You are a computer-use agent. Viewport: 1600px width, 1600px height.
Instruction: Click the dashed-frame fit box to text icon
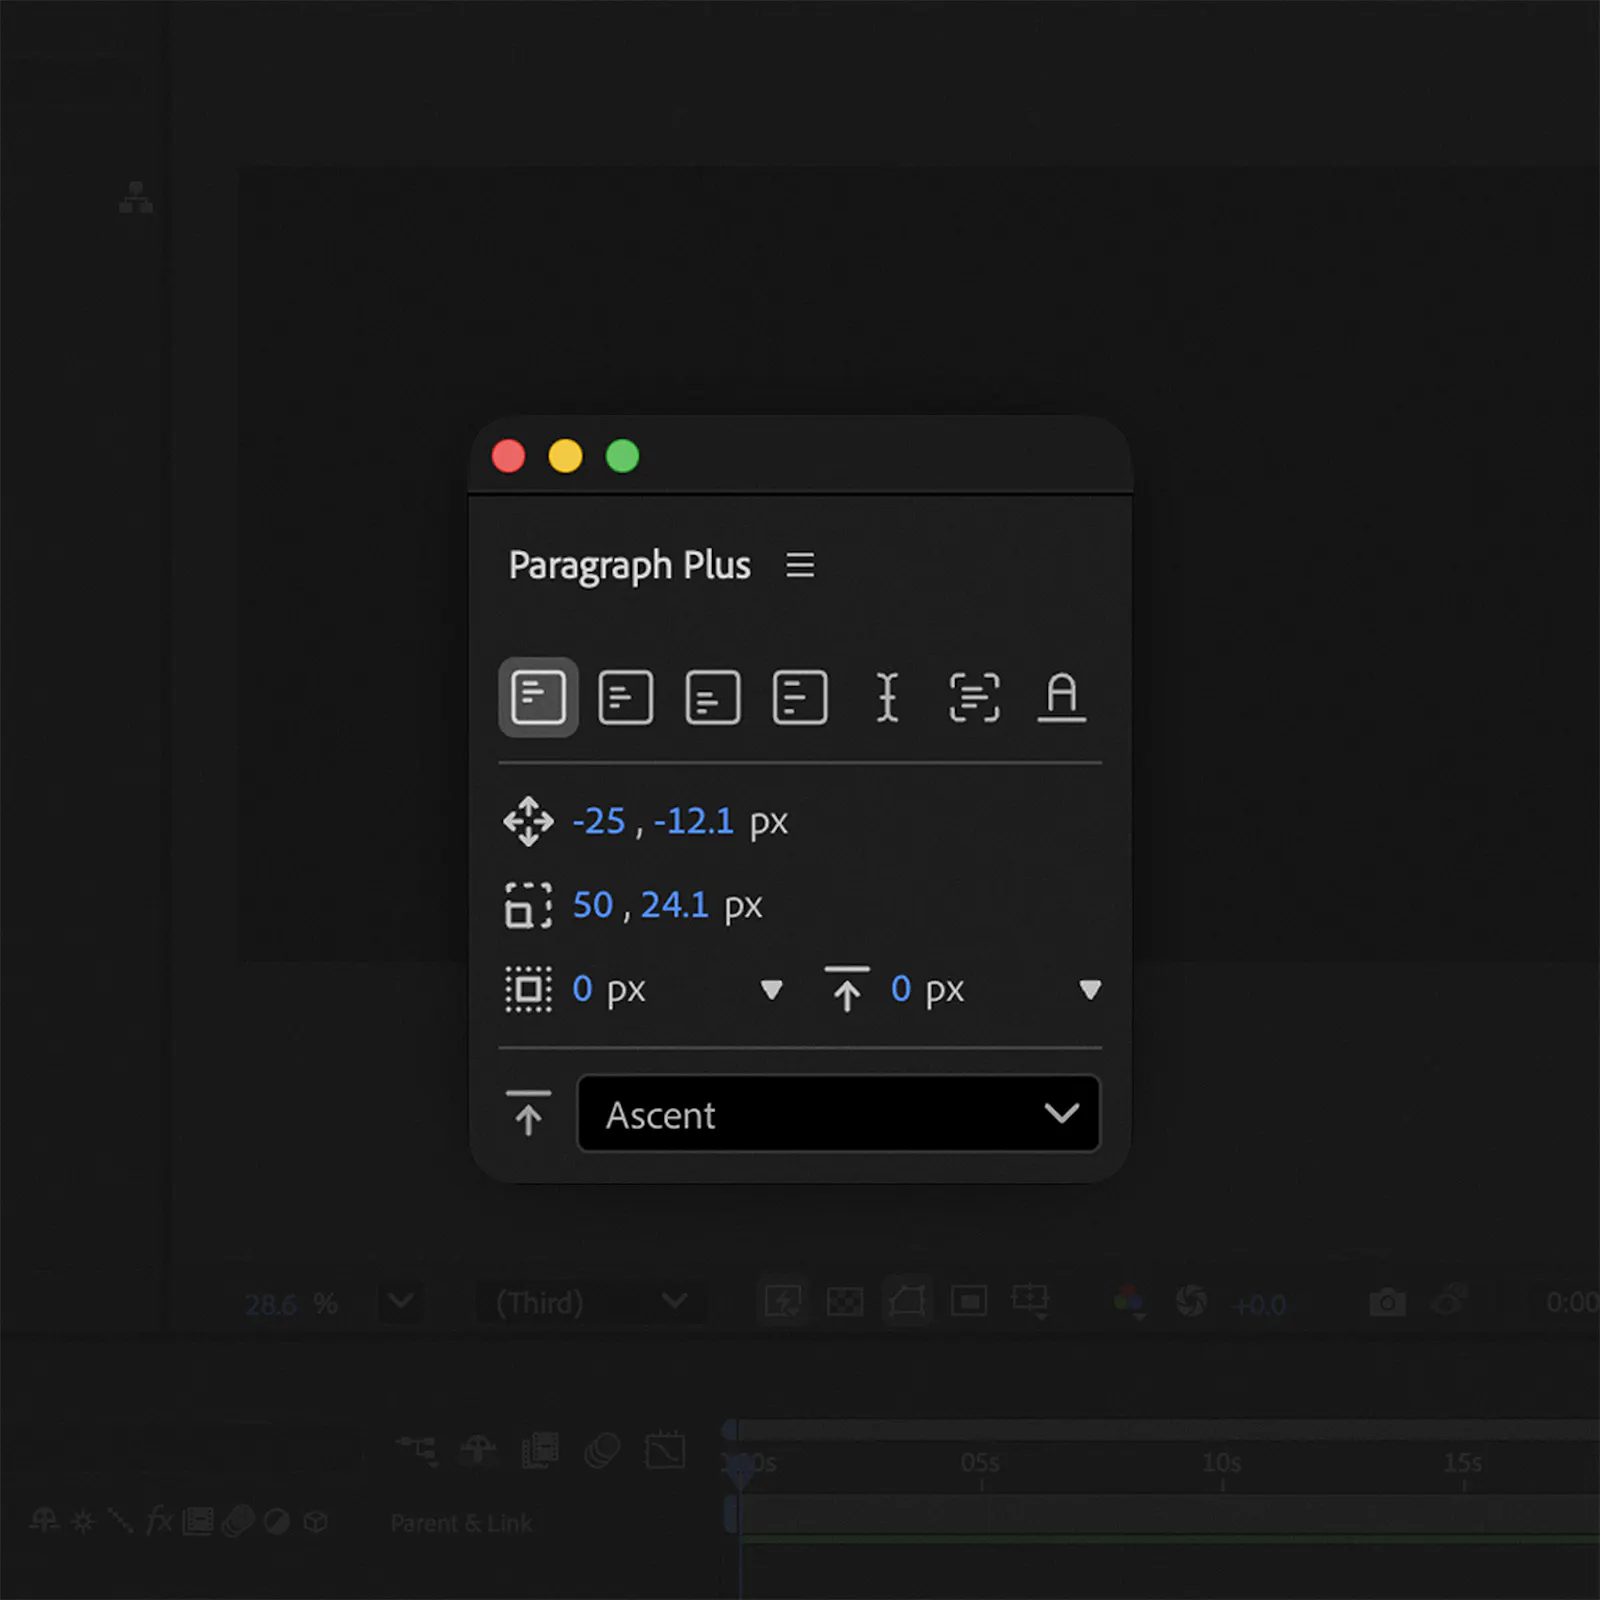point(974,697)
